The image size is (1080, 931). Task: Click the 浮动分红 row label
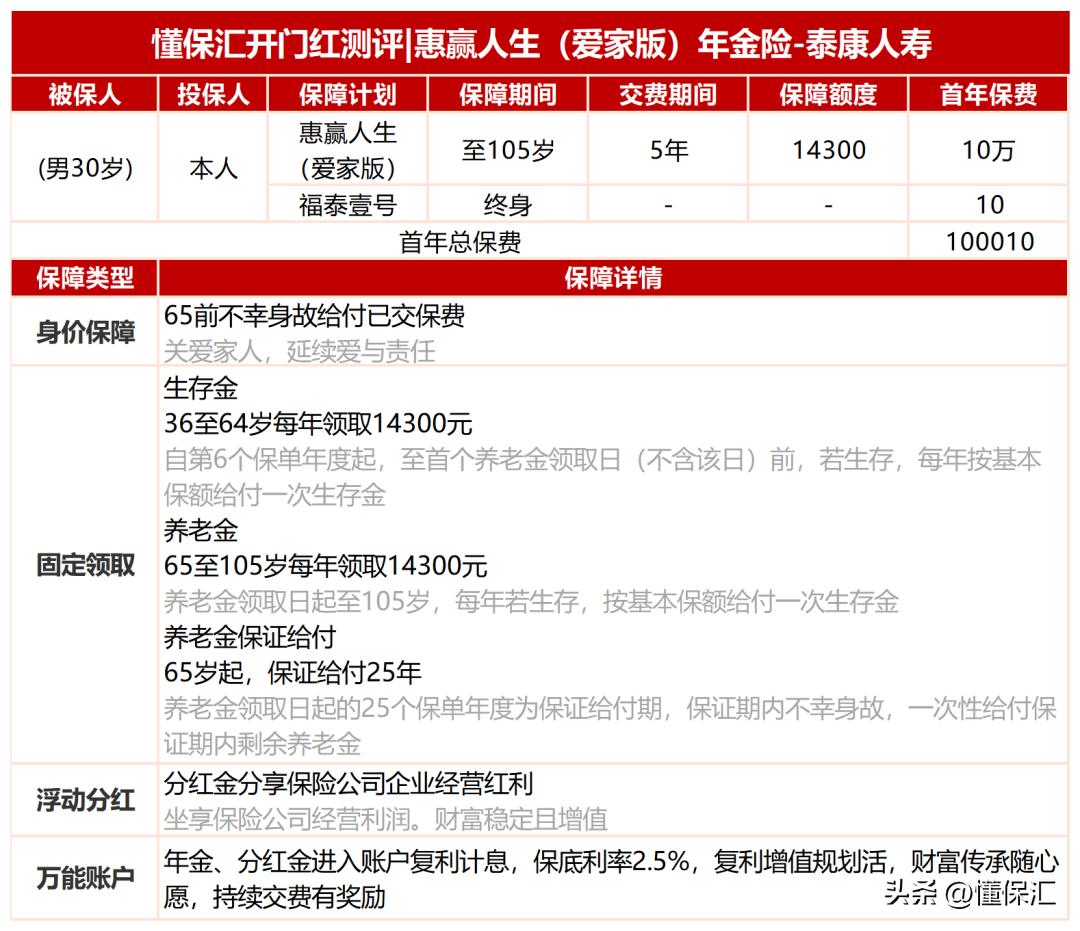tap(85, 800)
